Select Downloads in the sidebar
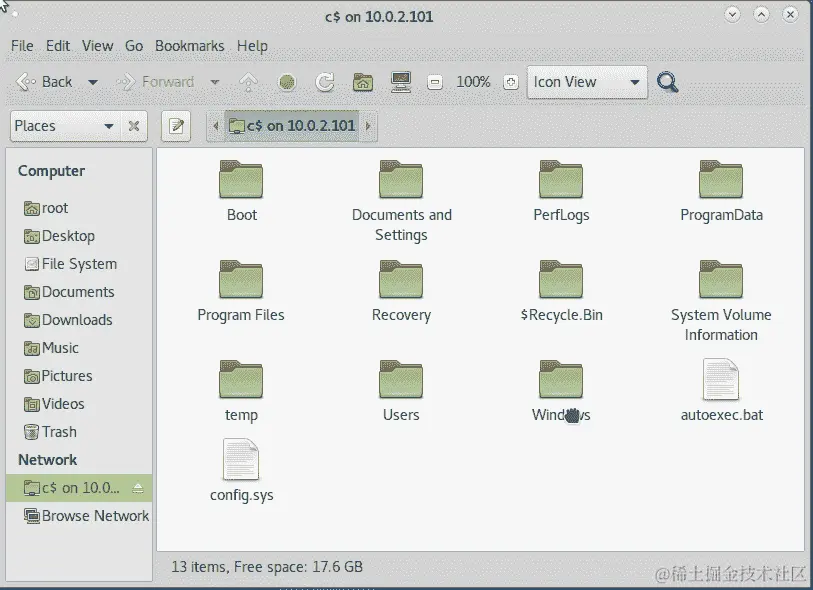Screen dimensions: 813x590 [79, 320]
